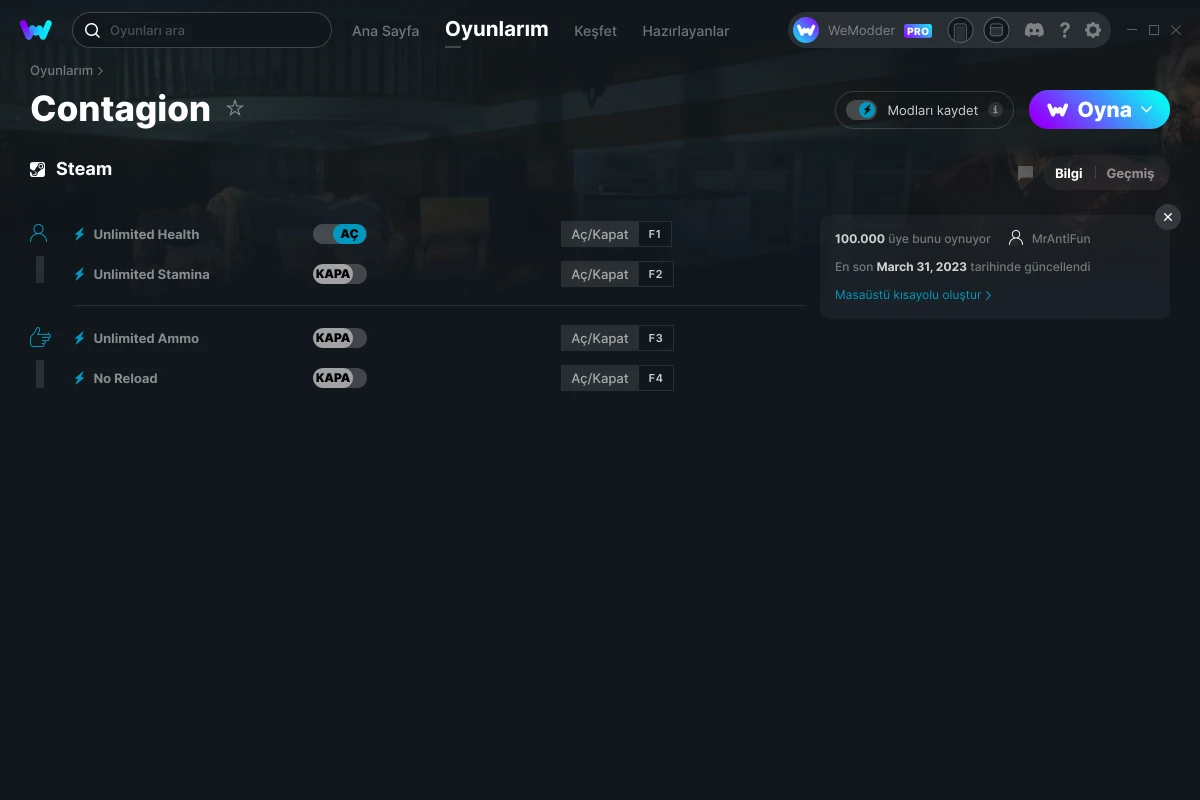Click Aç/Kapat F3 hotkey button
Screen dimensions: 1200x800
click(617, 338)
